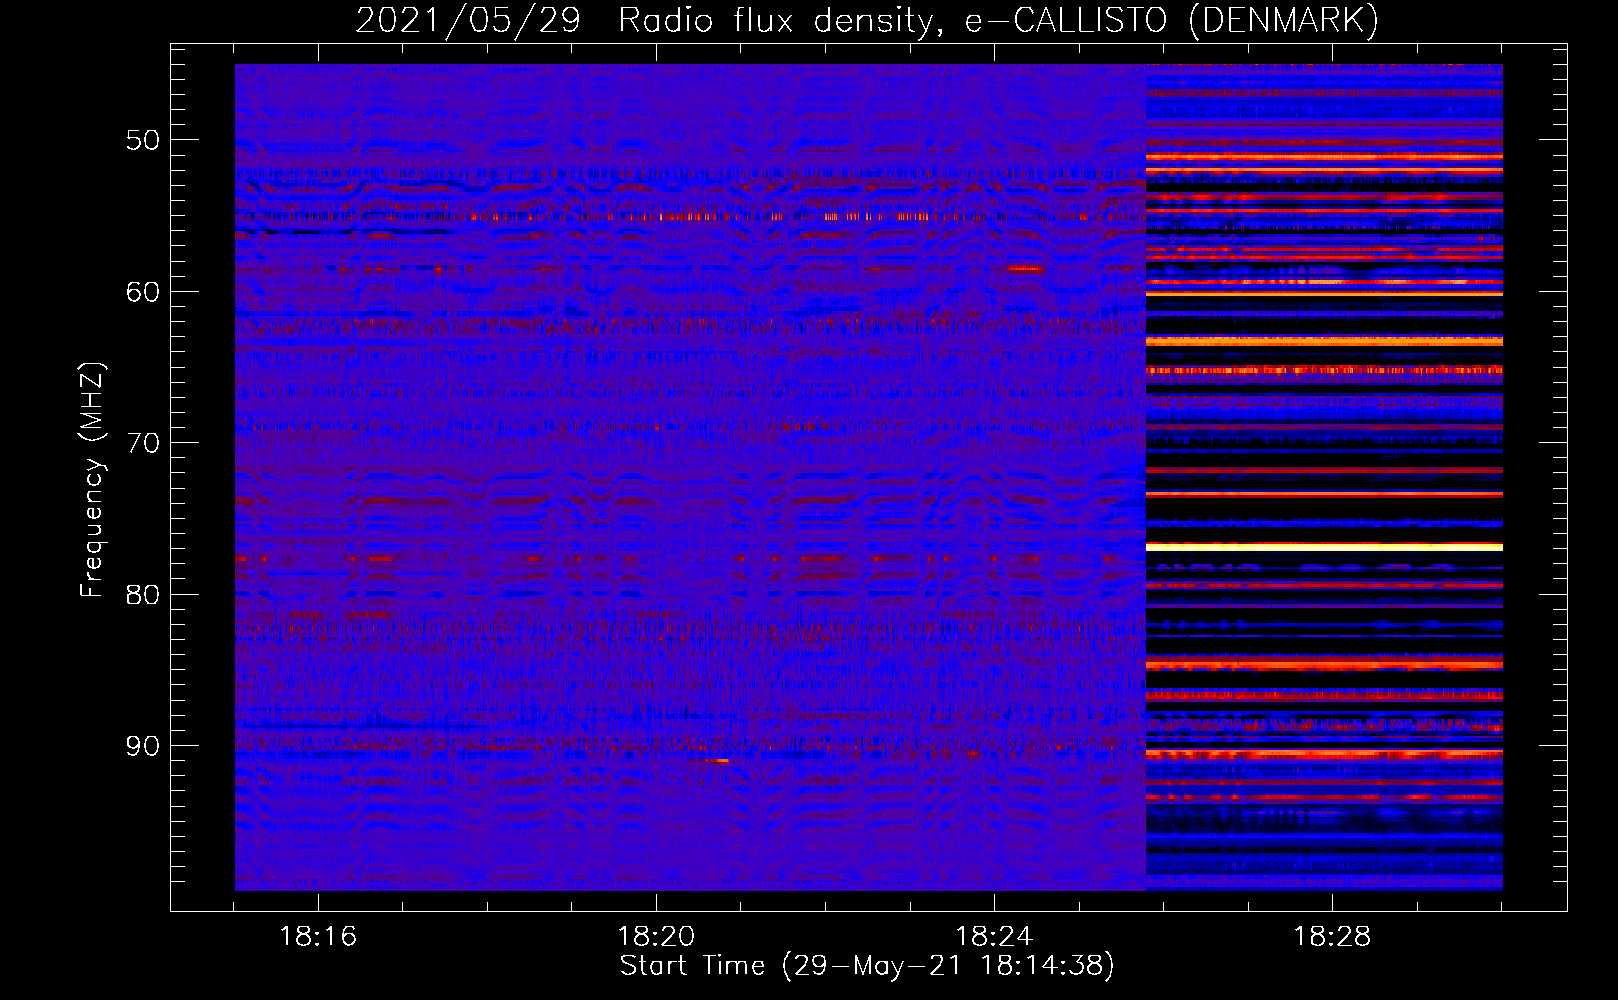Click the small orange burst near 91 MHz at 18:20
The image size is (1618, 1000).
pyautogui.click(x=717, y=761)
